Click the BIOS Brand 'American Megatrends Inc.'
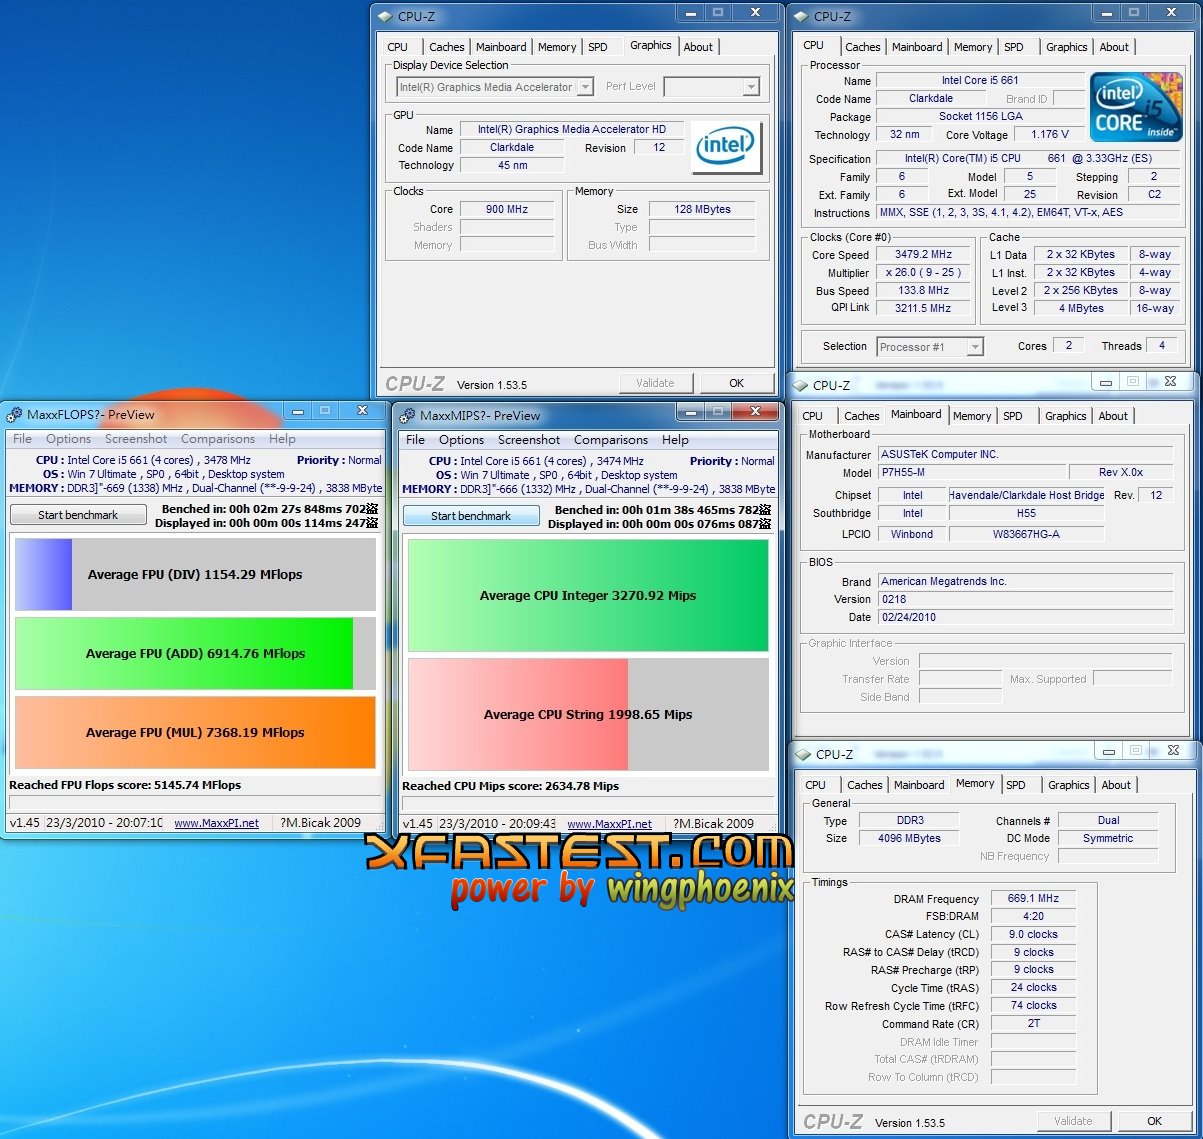 pos(1025,581)
